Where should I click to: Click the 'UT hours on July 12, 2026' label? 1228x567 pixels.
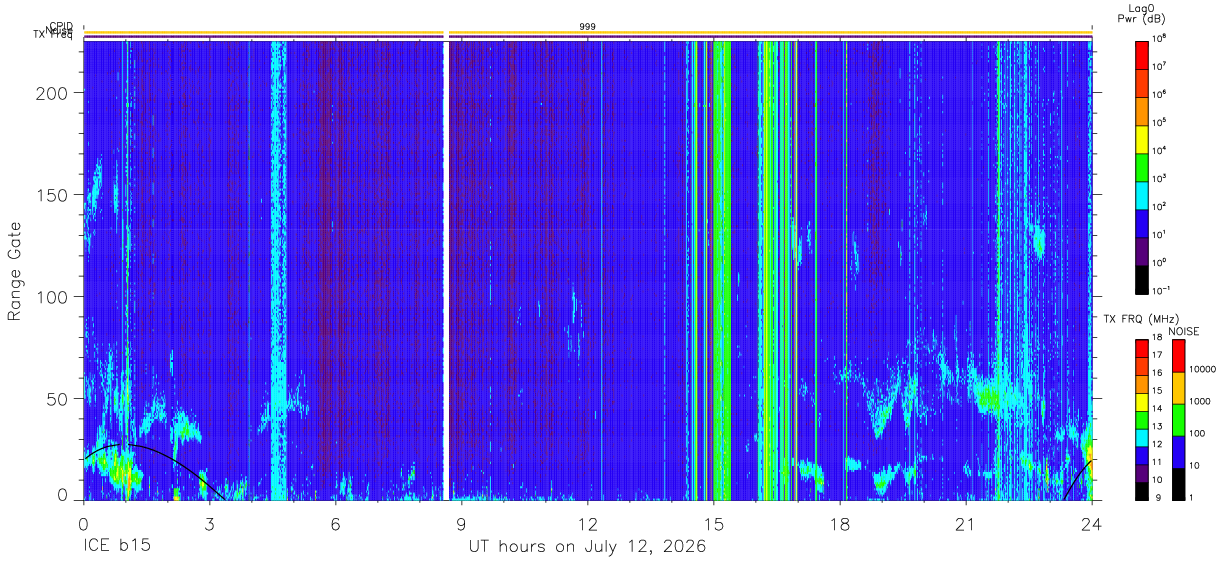(x=588, y=547)
